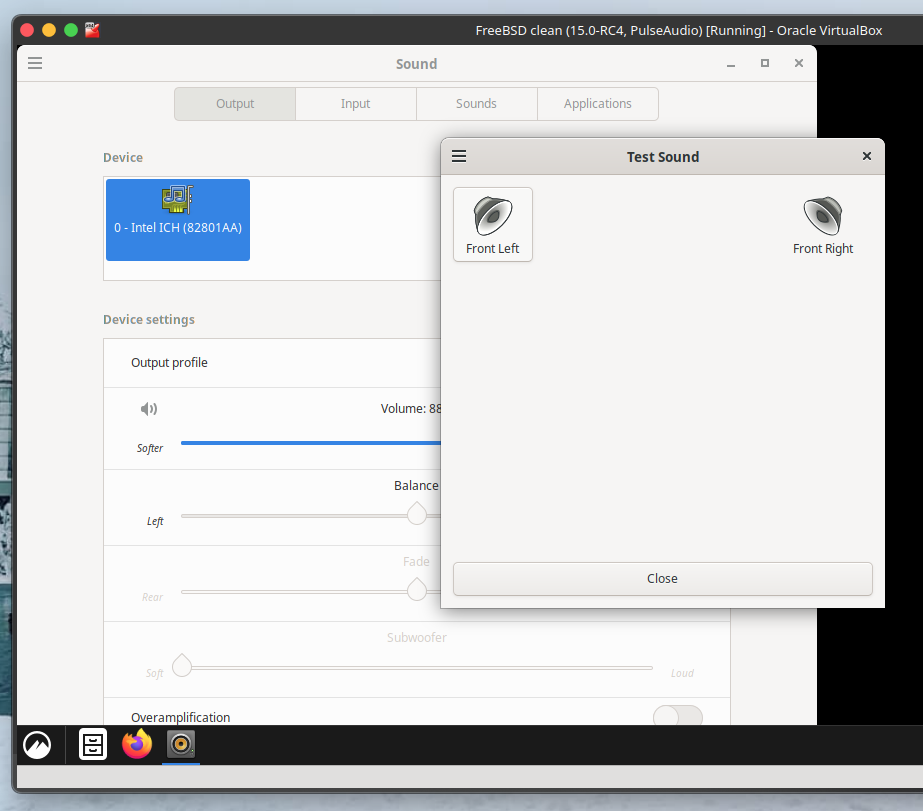Screen dimensions: 923x811
Task: Click the volume speaker mute icon
Action: click(149, 408)
